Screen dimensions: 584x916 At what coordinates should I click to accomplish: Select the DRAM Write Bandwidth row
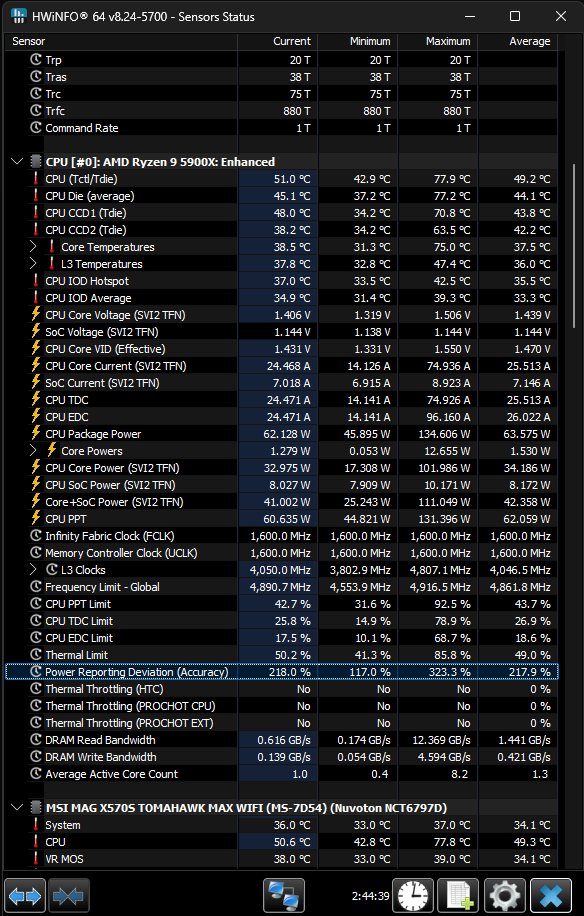point(281,757)
